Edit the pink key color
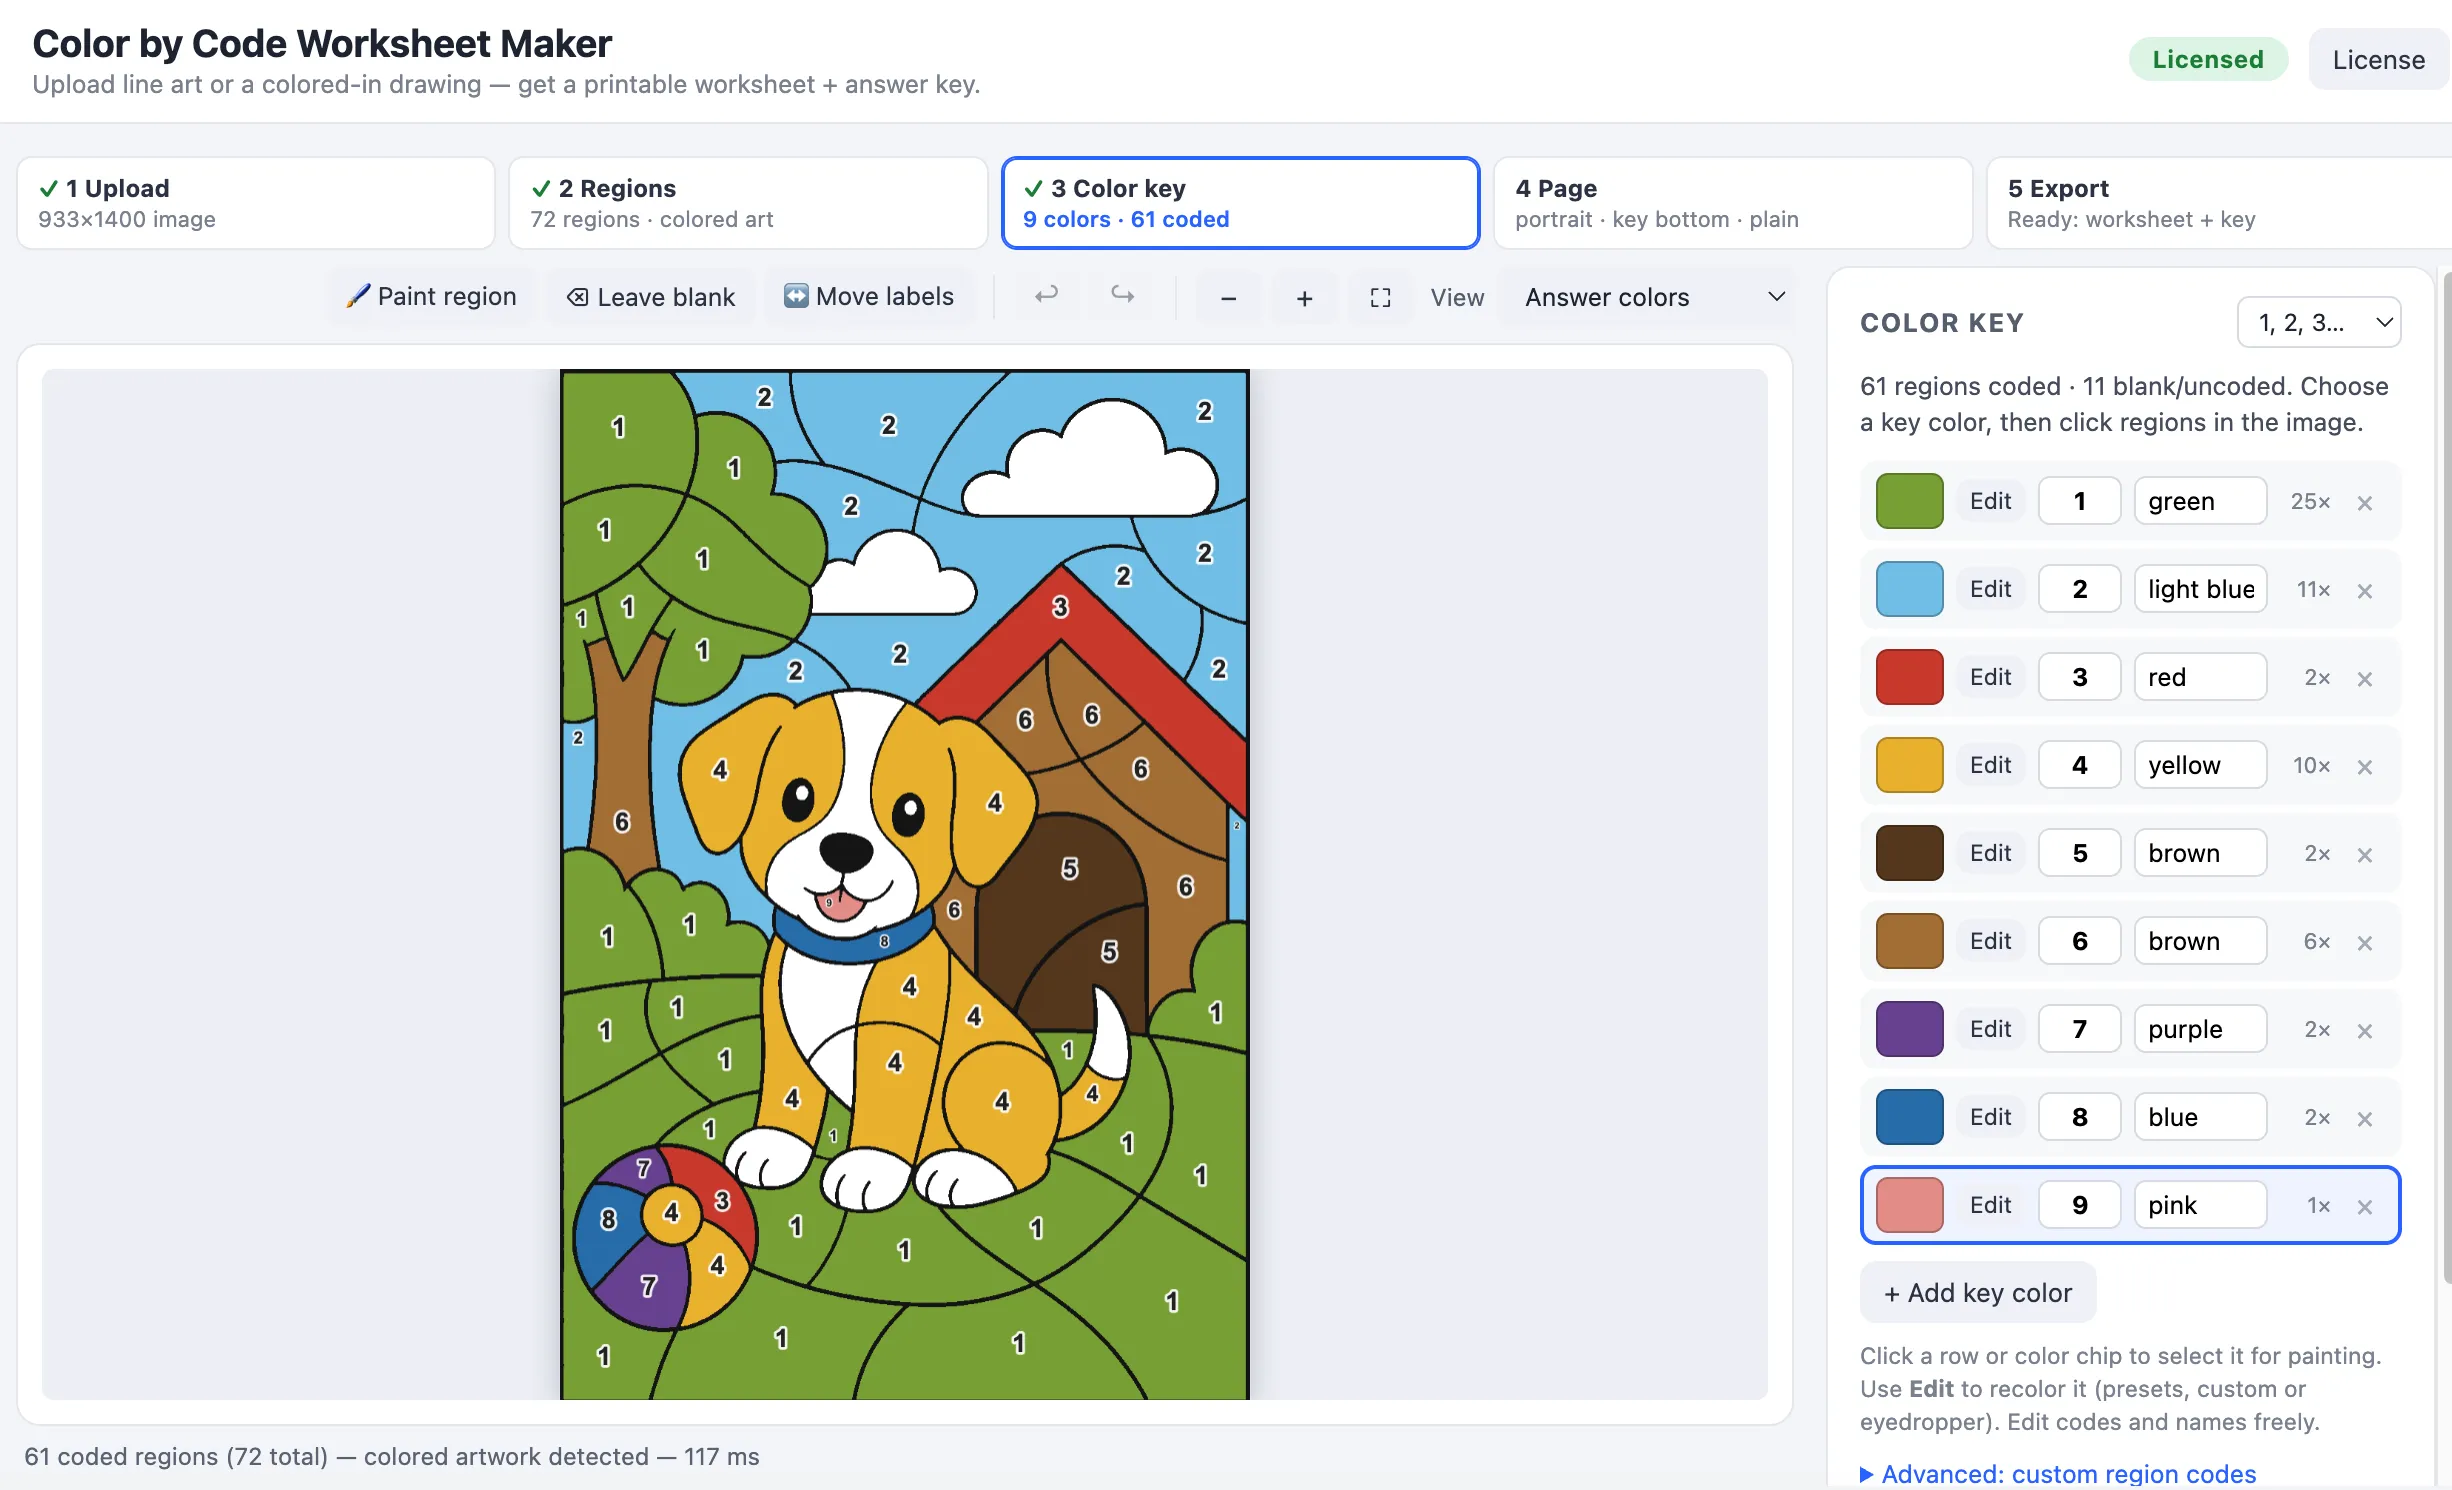Image resolution: width=2452 pixels, height=1490 pixels. [1990, 1205]
